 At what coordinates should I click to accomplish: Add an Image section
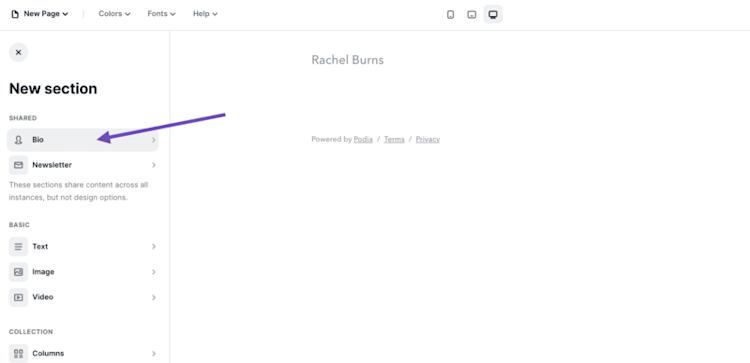coord(83,272)
